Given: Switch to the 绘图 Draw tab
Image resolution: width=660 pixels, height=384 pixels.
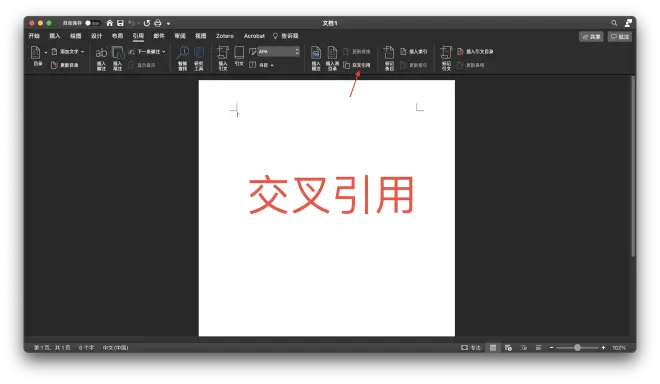Looking at the screenshot, I should tap(76, 36).
